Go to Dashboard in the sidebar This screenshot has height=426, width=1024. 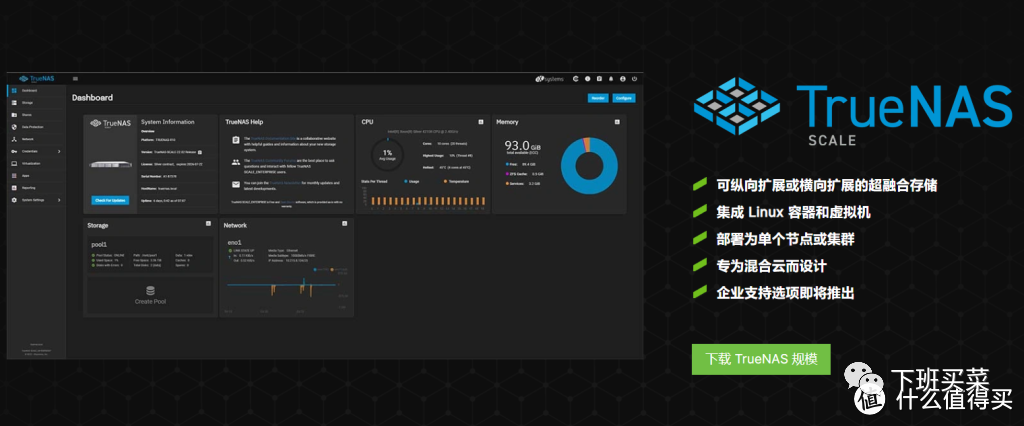36,90
